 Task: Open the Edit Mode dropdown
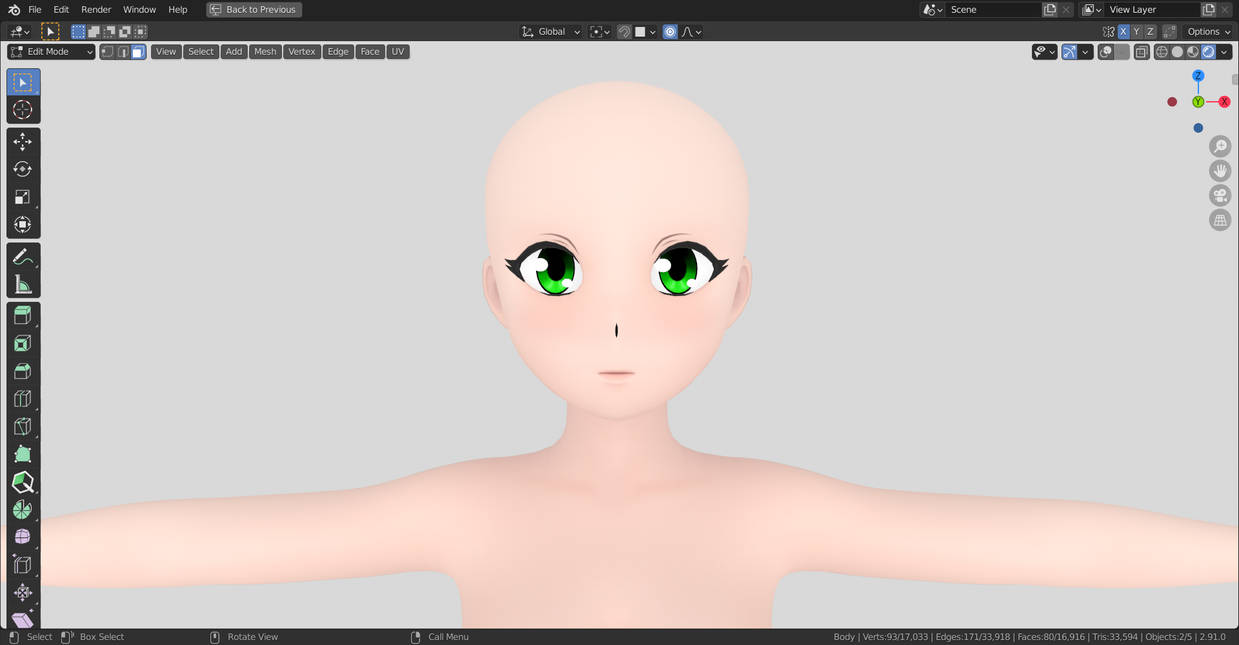[x=51, y=52]
